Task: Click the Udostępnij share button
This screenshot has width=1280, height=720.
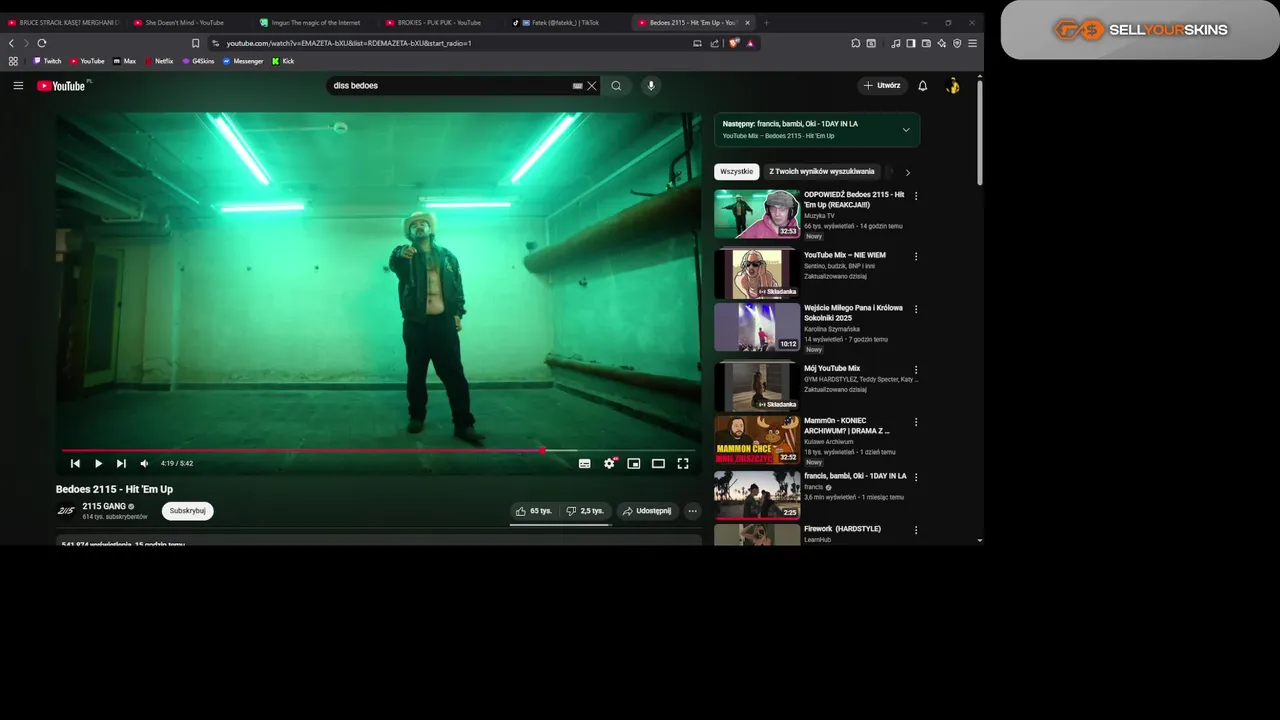Action: (647, 511)
